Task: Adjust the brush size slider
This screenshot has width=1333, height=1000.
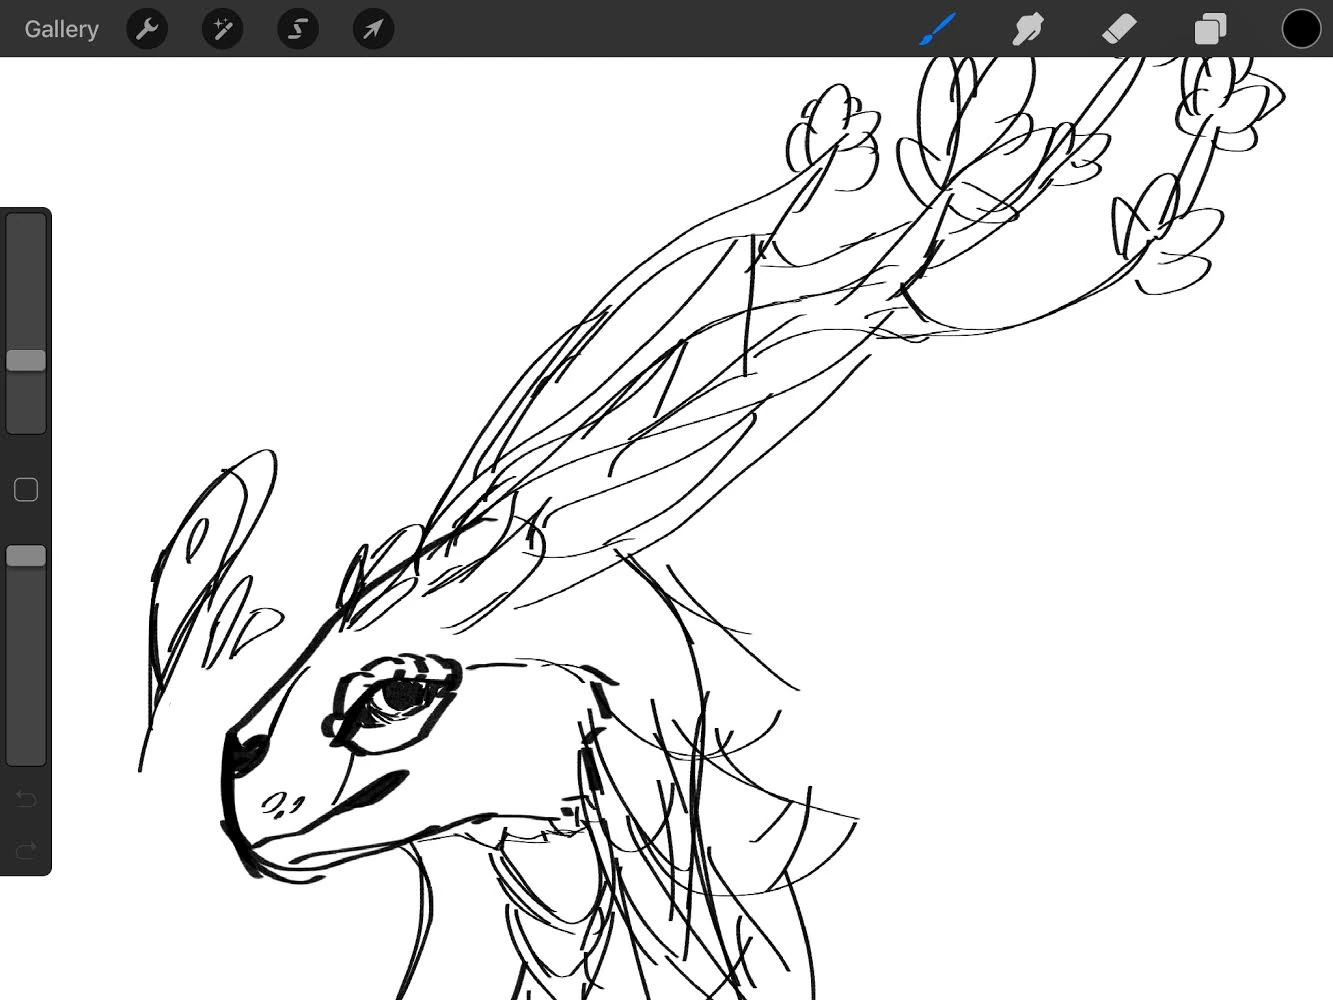Action: click(26, 360)
